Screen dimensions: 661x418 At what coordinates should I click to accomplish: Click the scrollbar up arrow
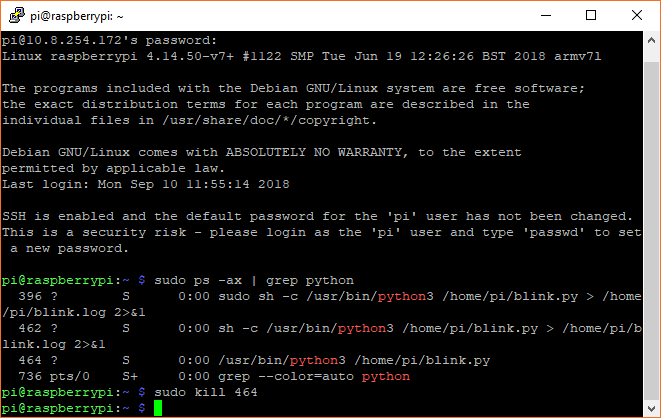(651, 40)
